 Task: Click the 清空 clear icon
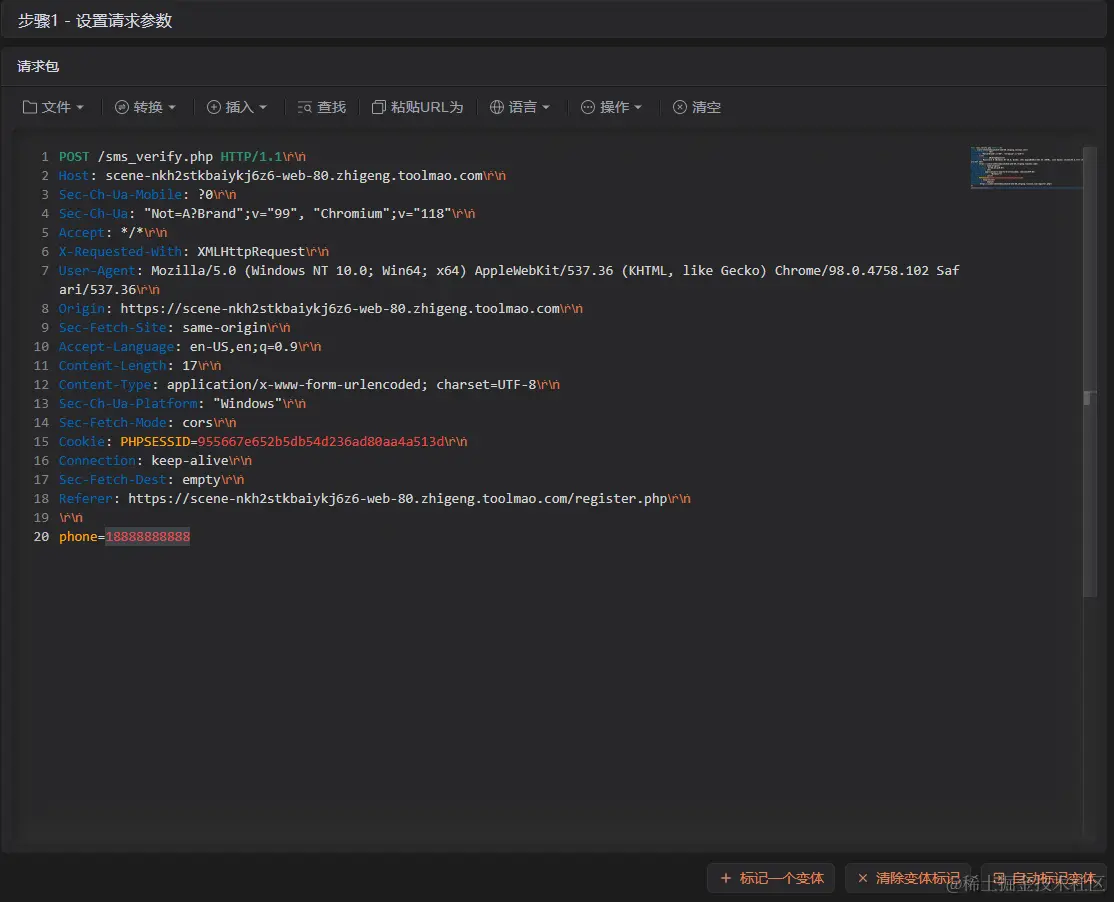click(680, 107)
